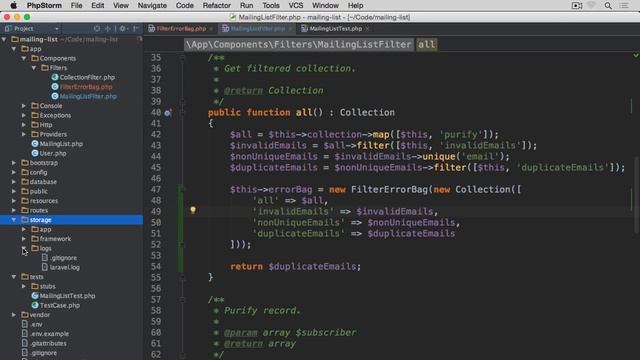Click the 'all' method breadcrumb
This screenshot has width=640, height=360.
tap(427, 44)
